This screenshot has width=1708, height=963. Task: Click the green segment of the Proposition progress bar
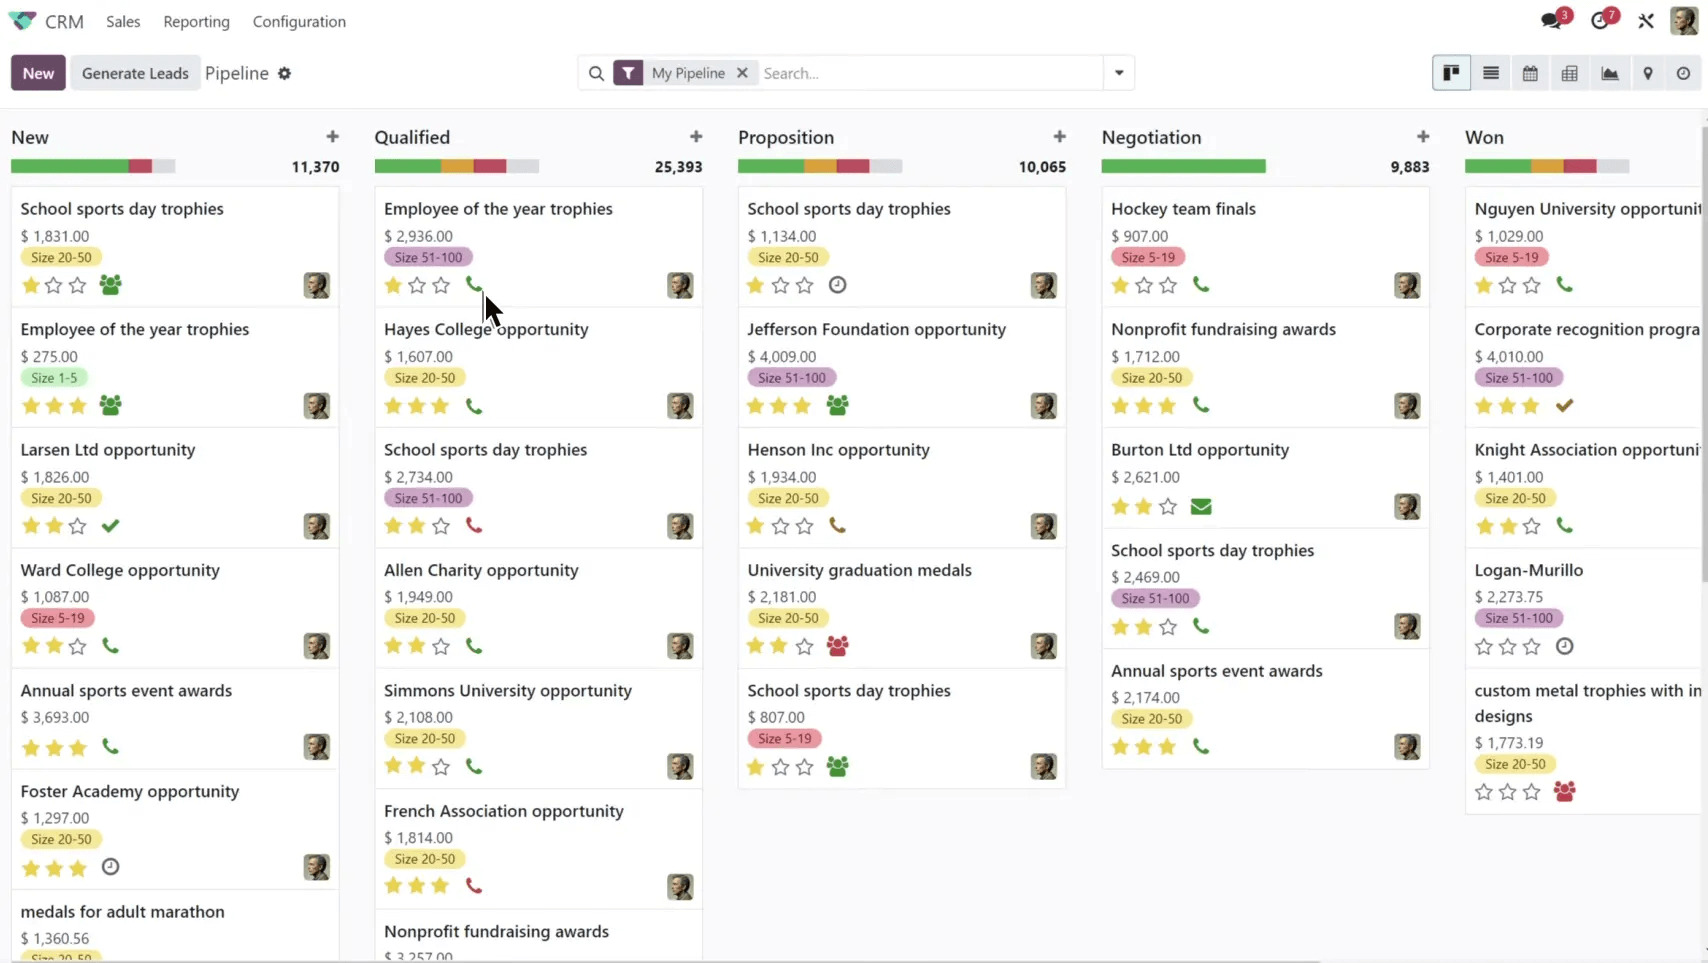point(770,166)
